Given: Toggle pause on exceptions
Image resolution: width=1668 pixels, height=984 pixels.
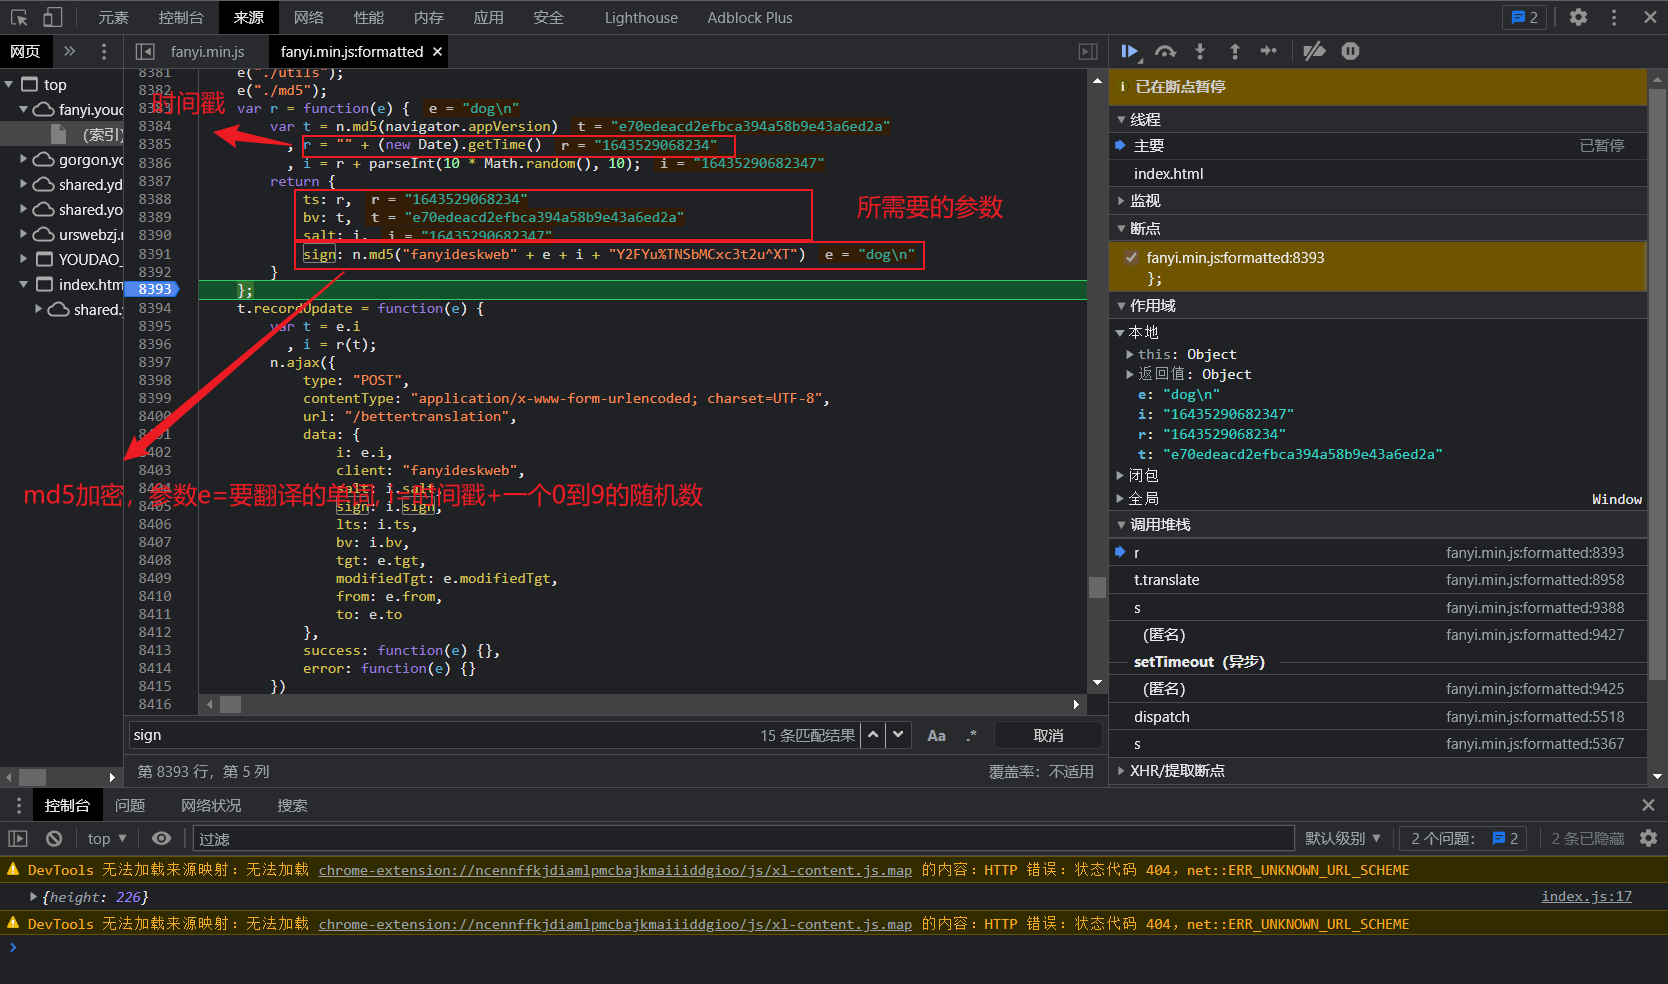Looking at the screenshot, I should coord(1350,51).
